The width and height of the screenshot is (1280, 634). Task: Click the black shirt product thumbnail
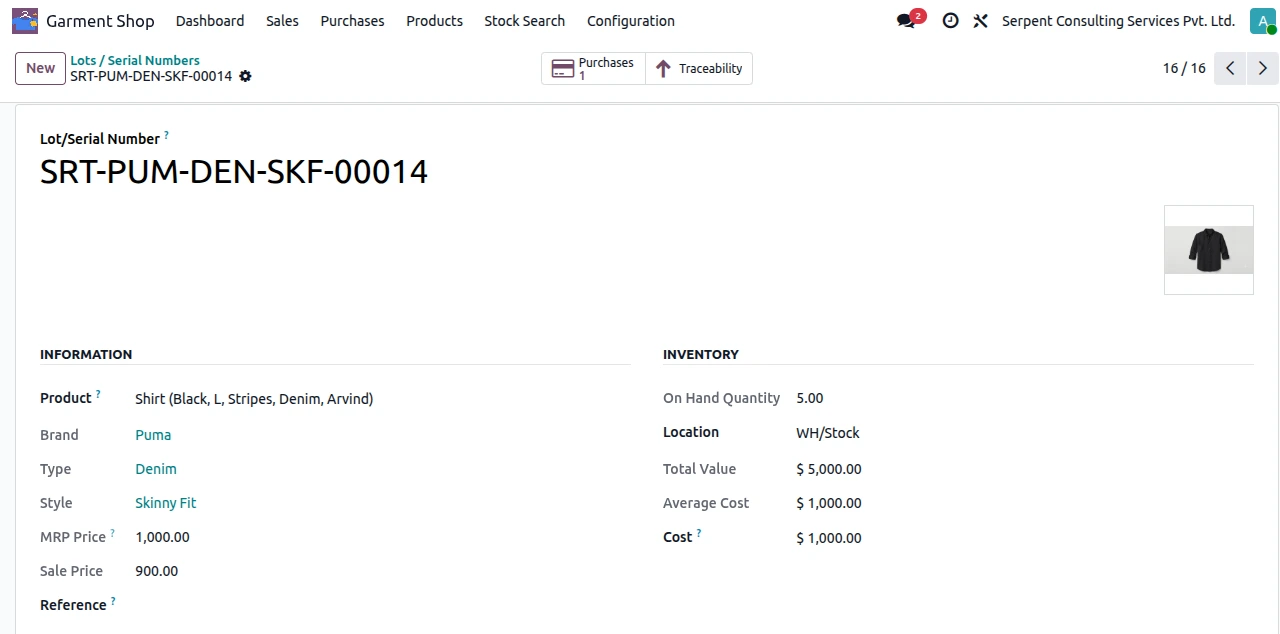(1208, 250)
